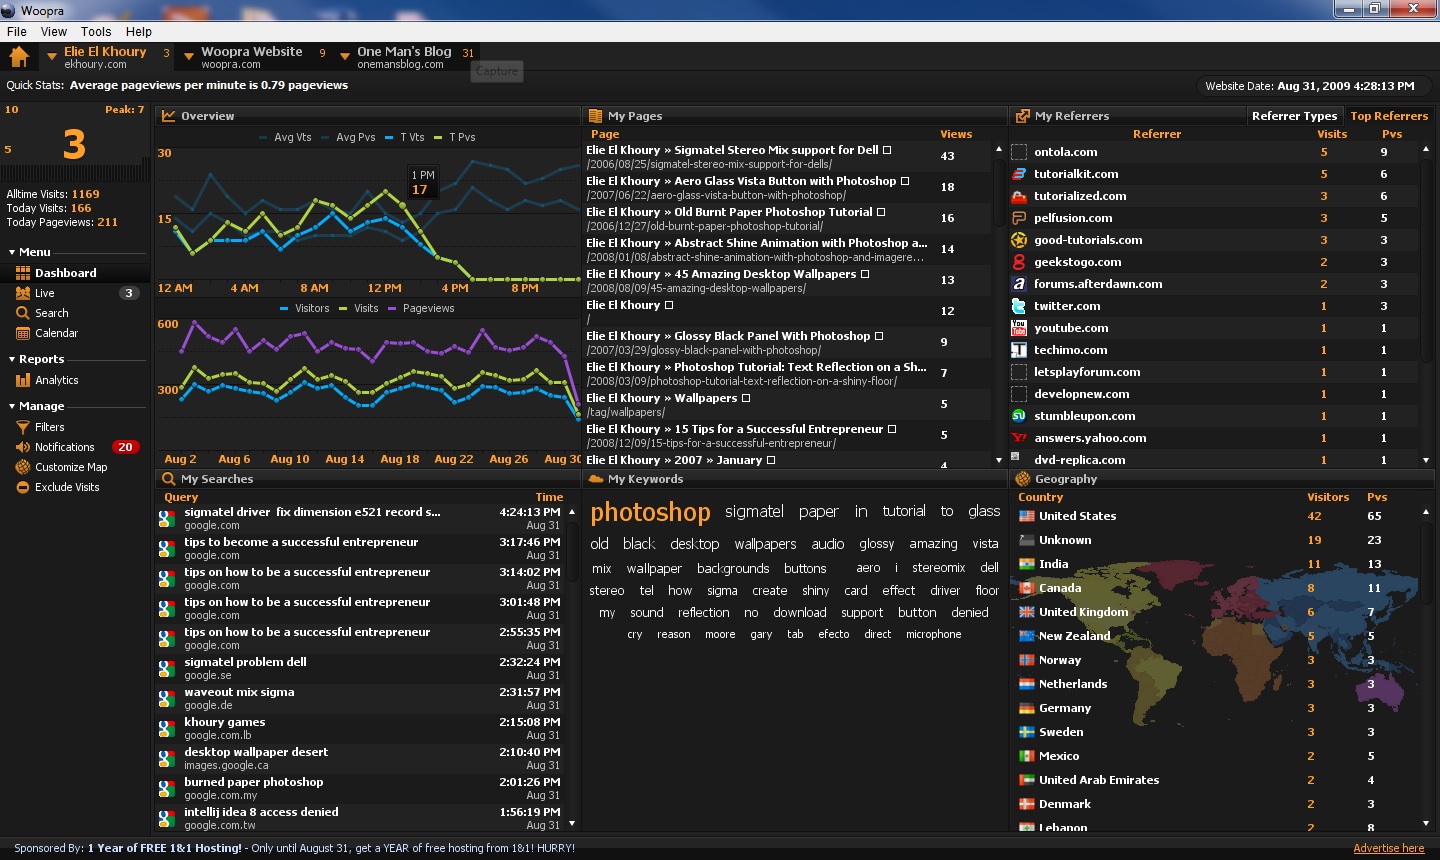Select the Germany country row
Screen dimensions: 1440x860
[x=1215, y=708]
